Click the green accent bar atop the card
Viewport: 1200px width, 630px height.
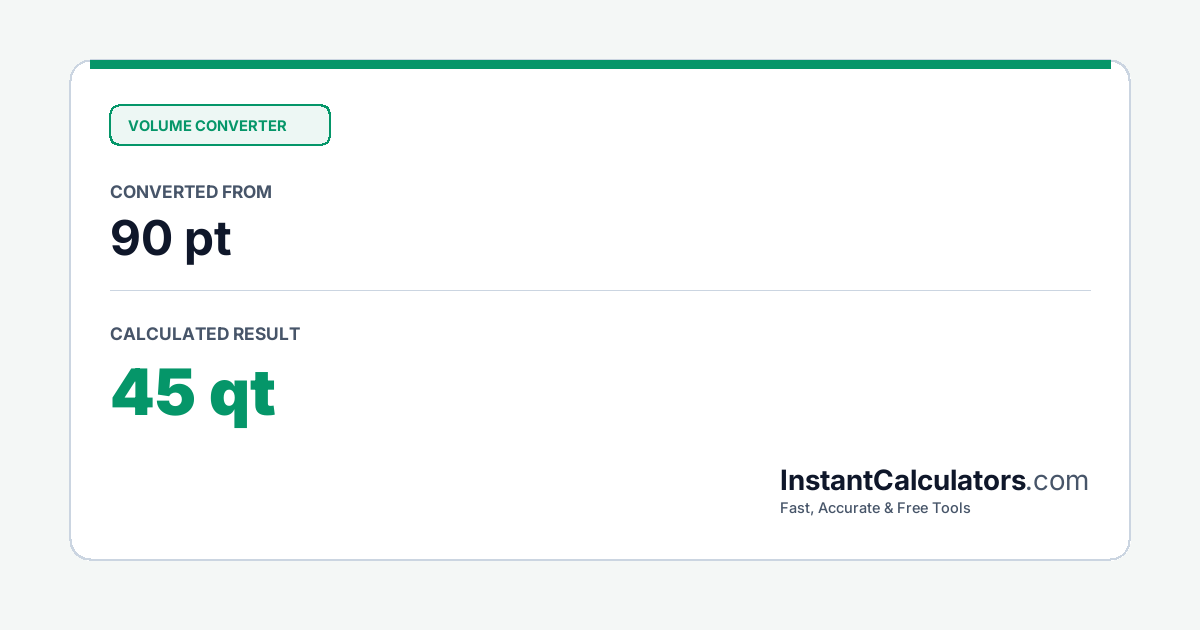600,64
